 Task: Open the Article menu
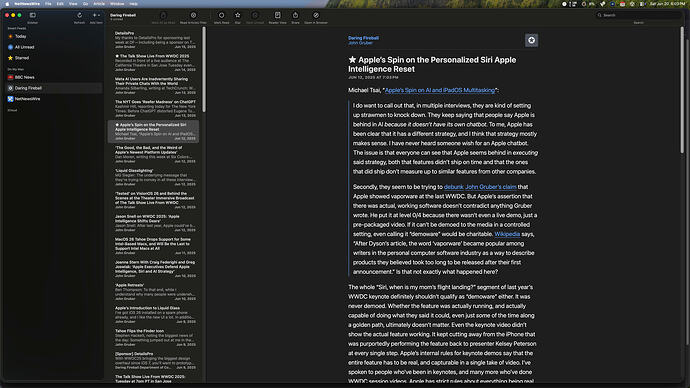[x=99, y=4]
